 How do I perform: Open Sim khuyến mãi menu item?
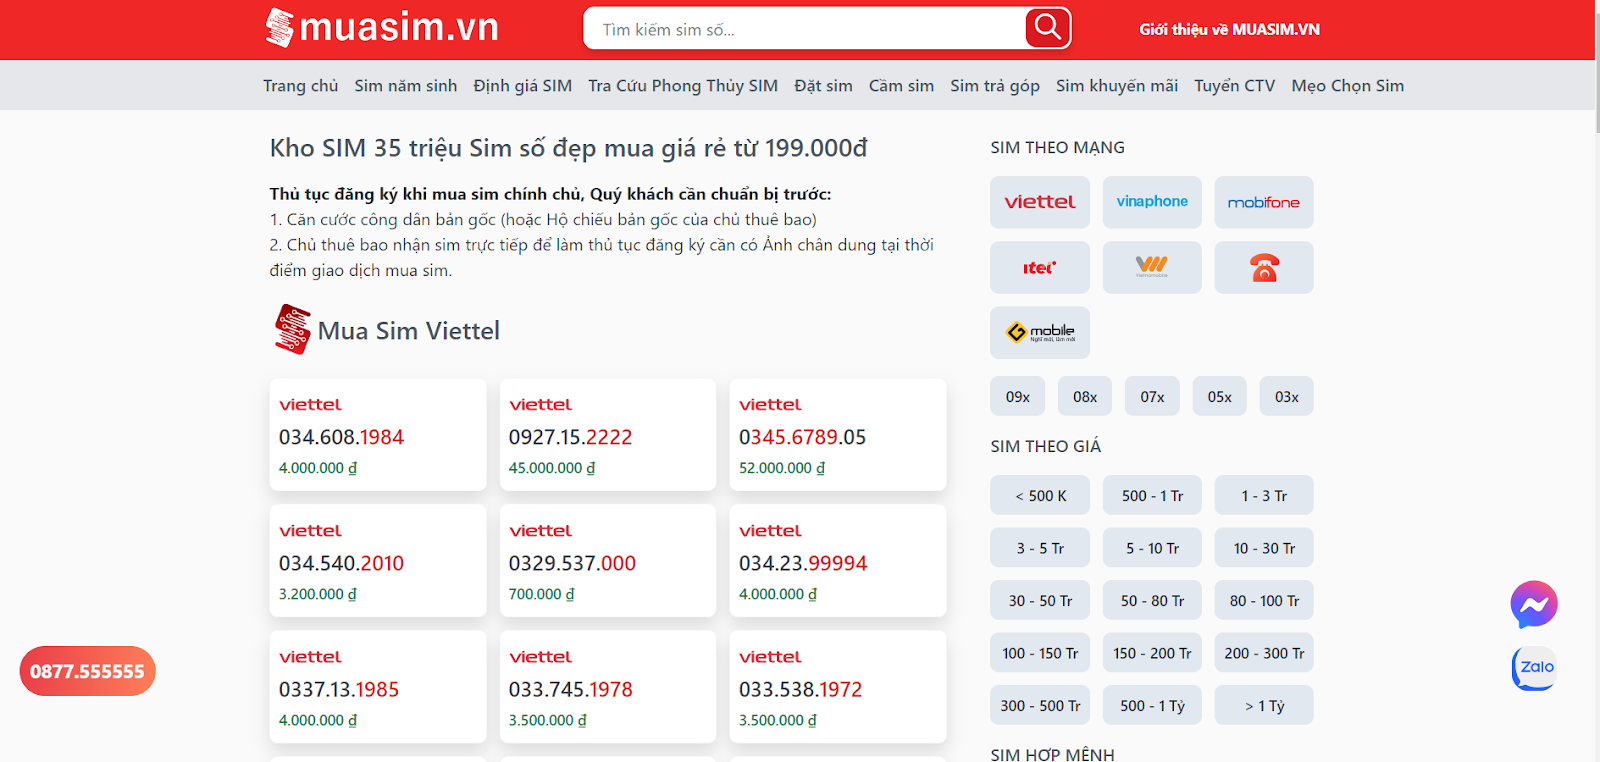pos(1117,86)
